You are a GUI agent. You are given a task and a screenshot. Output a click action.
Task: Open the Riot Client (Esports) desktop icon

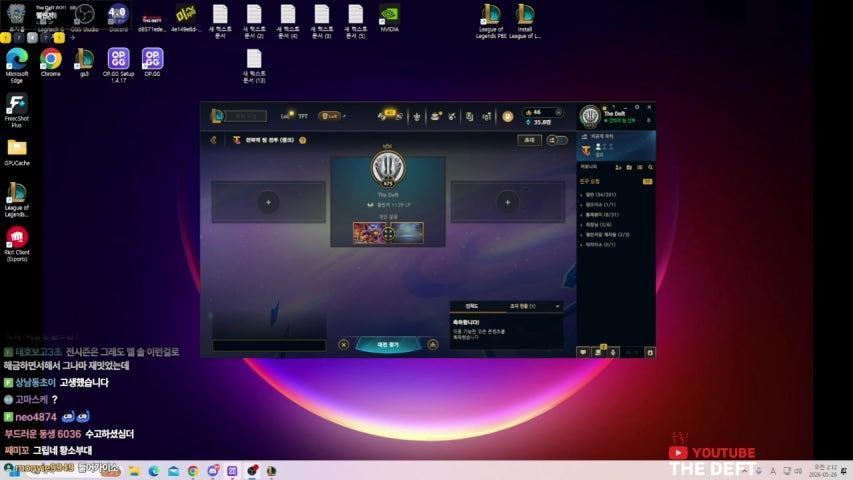pyautogui.click(x=17, y=244)
